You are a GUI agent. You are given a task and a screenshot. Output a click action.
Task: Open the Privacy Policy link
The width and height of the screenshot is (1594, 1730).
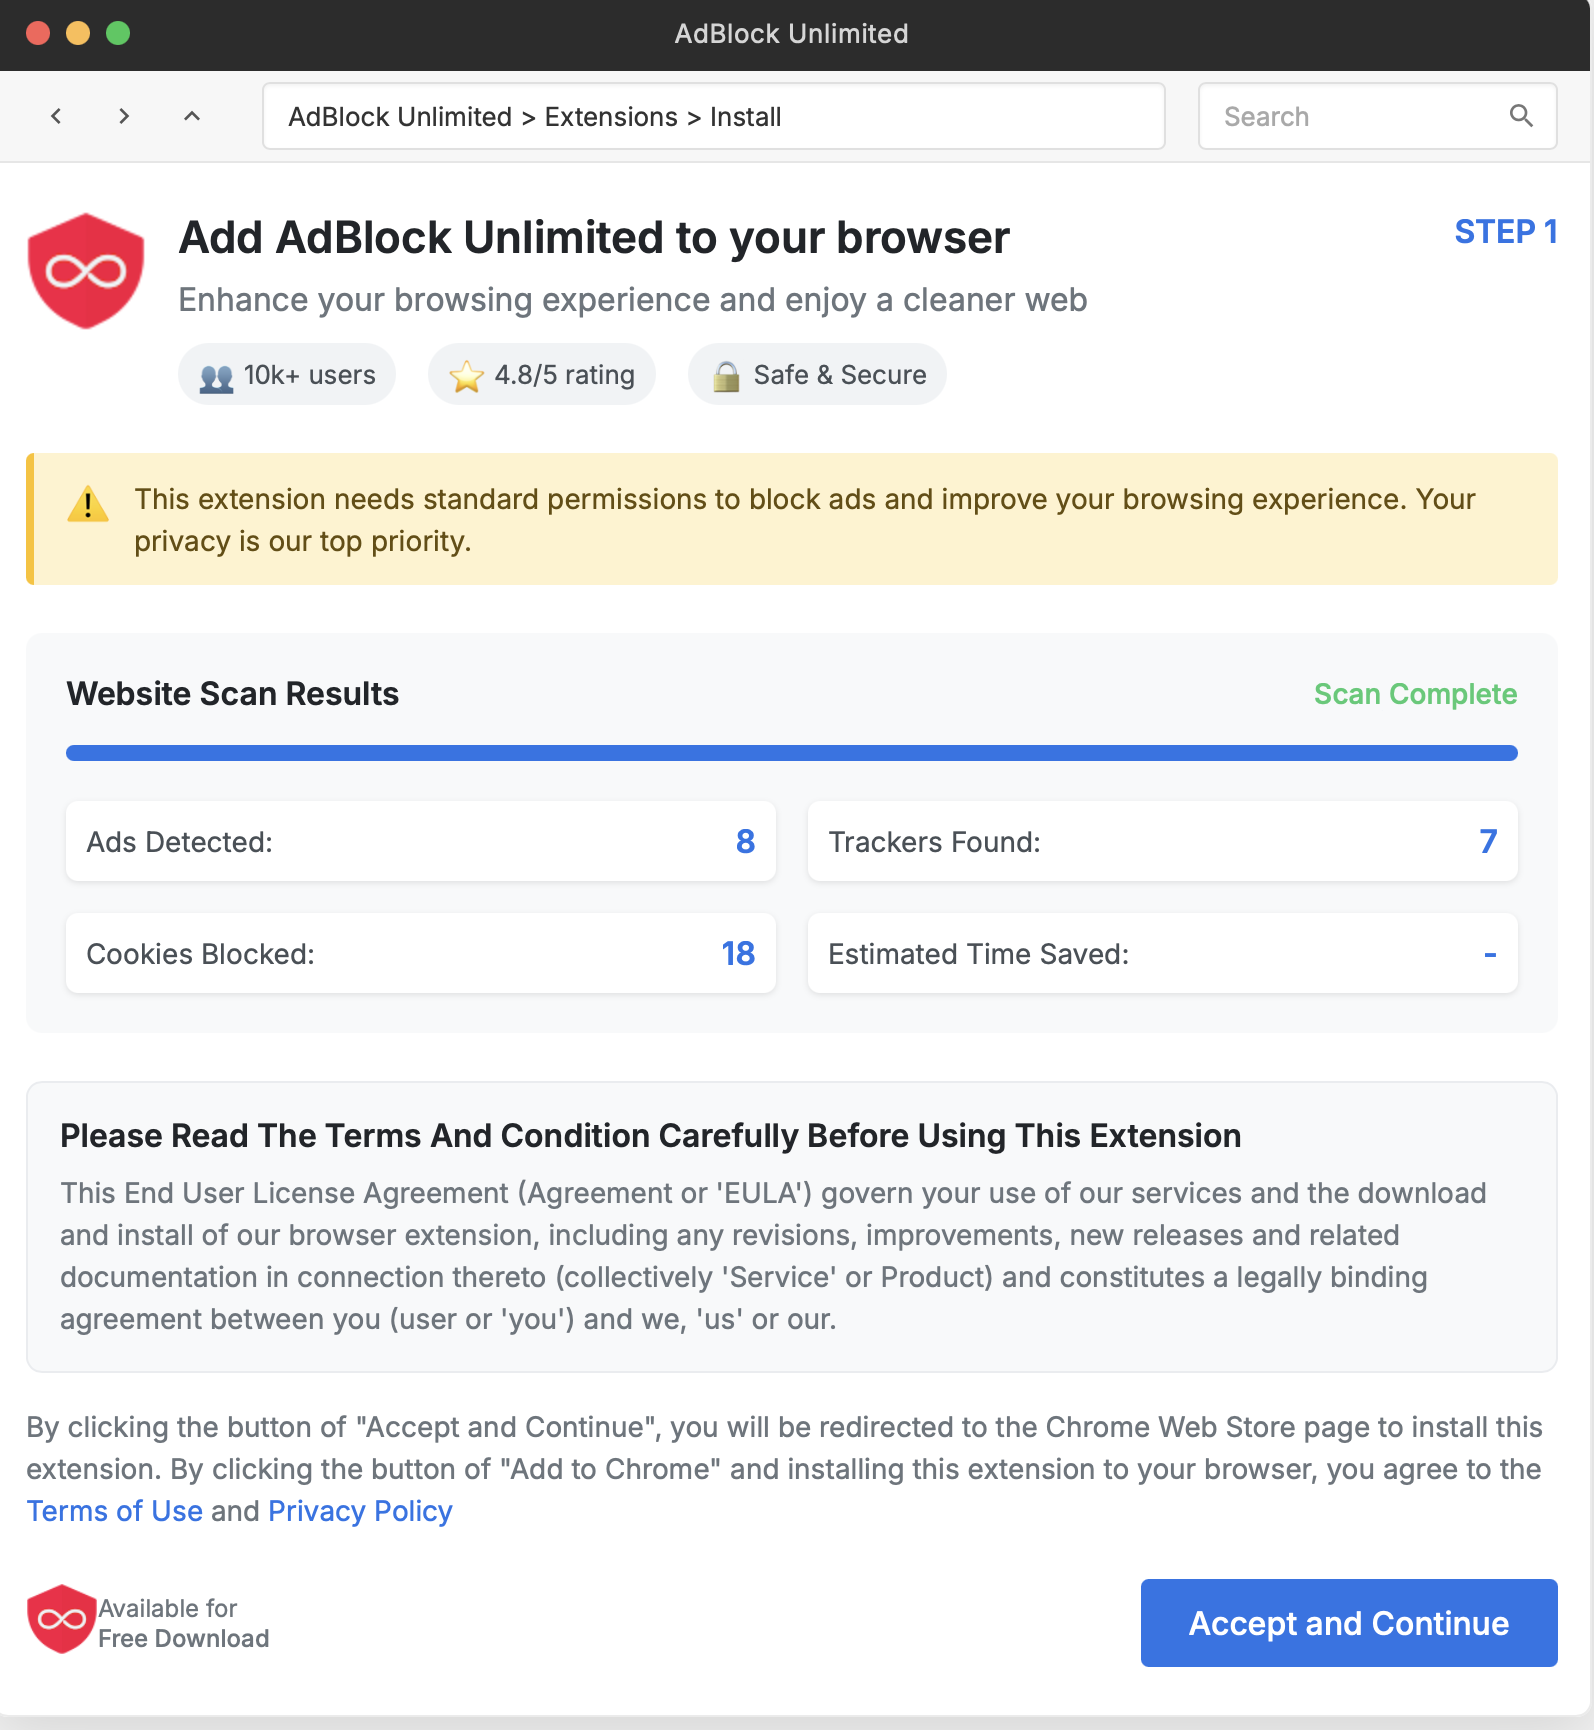coord(360,1511)
